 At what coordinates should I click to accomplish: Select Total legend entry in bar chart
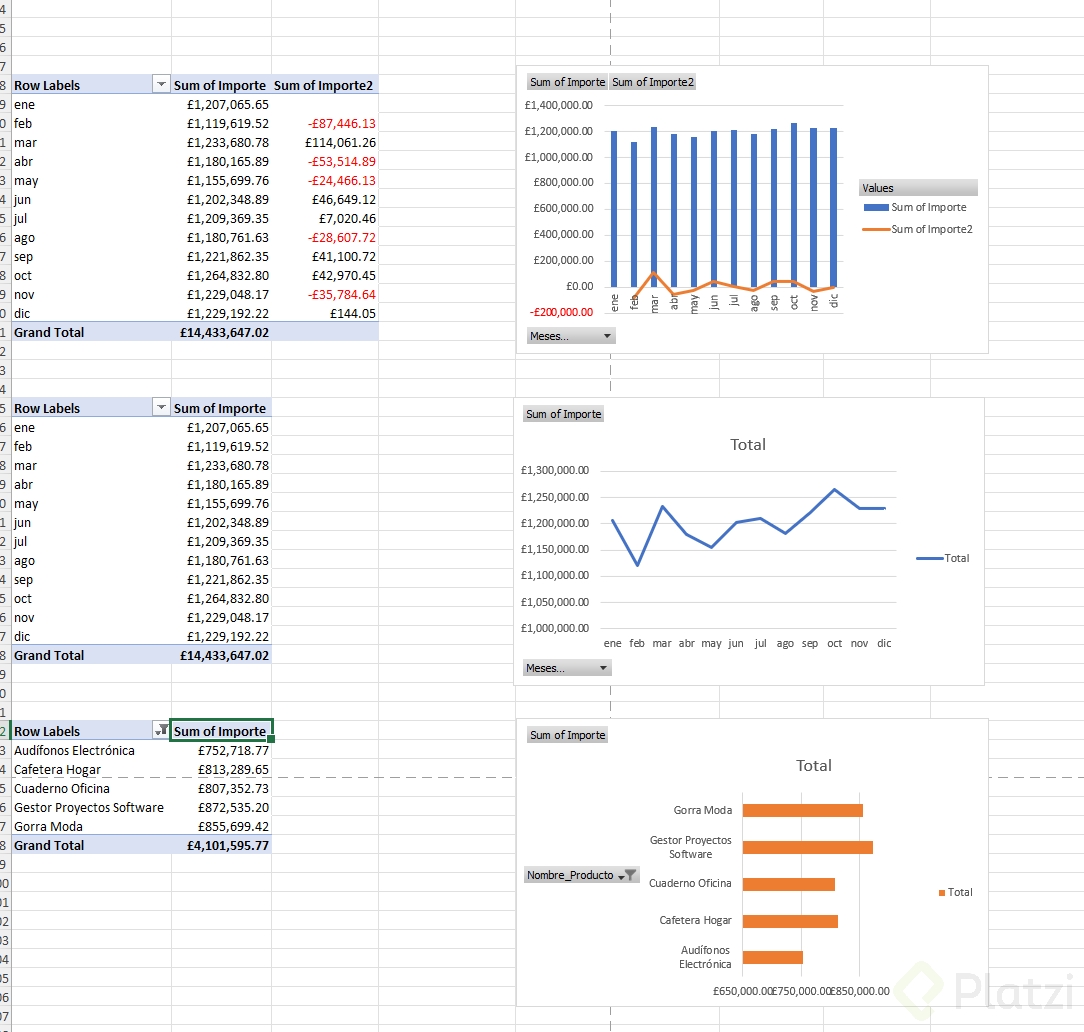(x=955, y=892)
